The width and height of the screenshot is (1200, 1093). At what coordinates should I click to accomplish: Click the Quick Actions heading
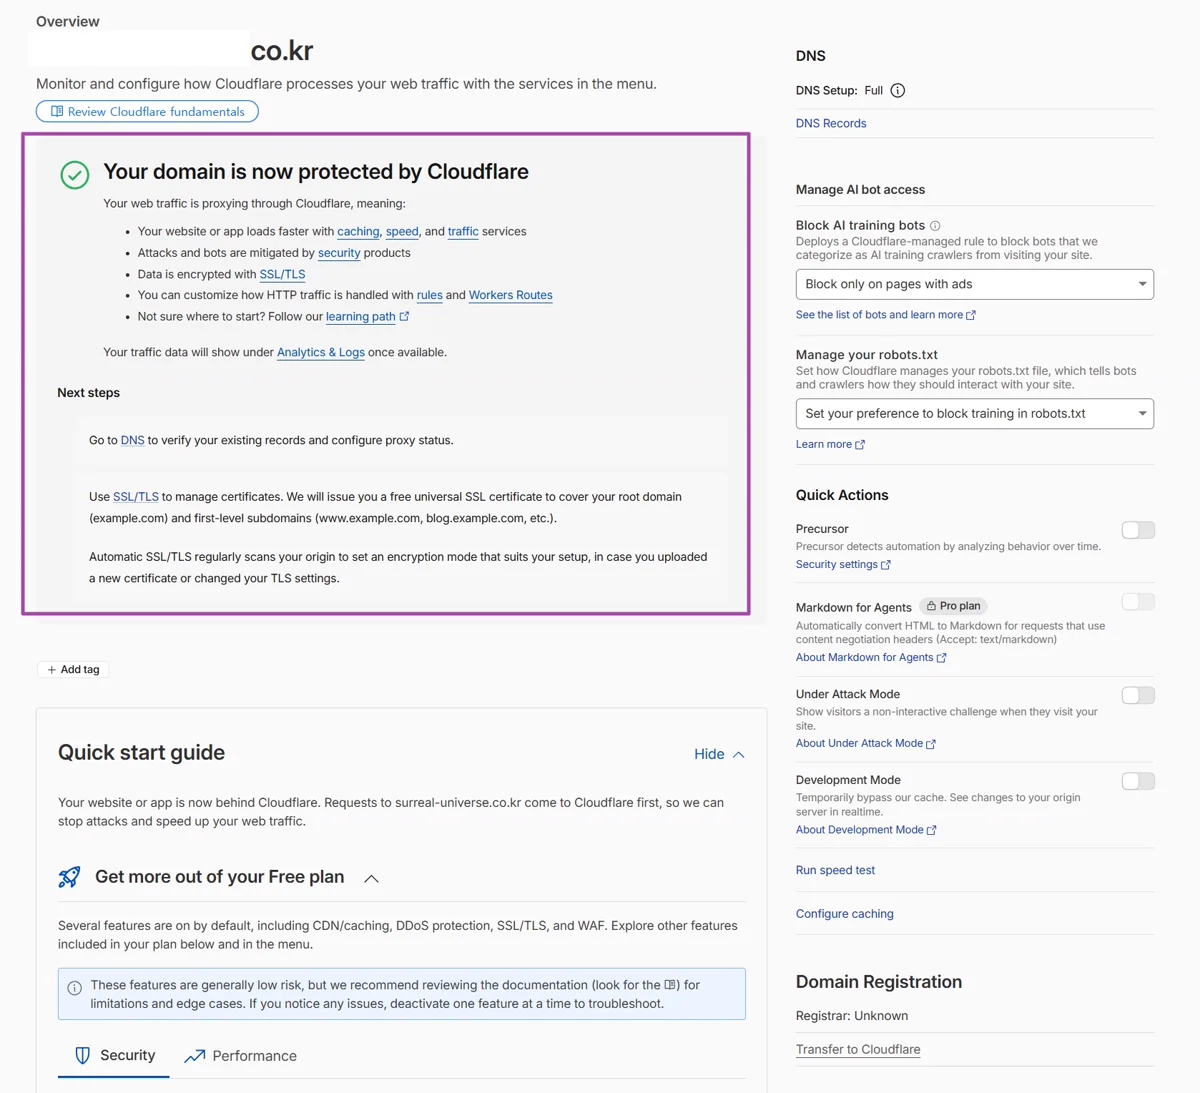coord(842,495)
